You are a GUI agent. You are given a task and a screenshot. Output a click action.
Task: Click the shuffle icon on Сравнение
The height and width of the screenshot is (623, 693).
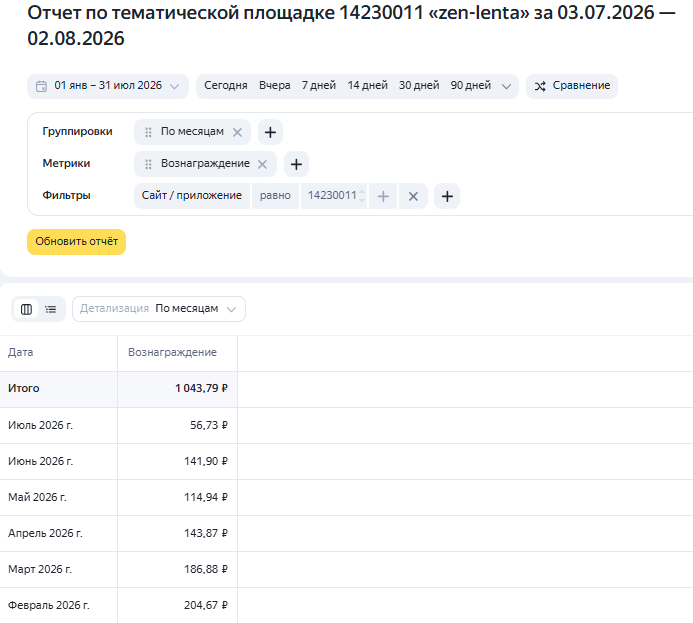pyautogui.click(x=540, y=86)
